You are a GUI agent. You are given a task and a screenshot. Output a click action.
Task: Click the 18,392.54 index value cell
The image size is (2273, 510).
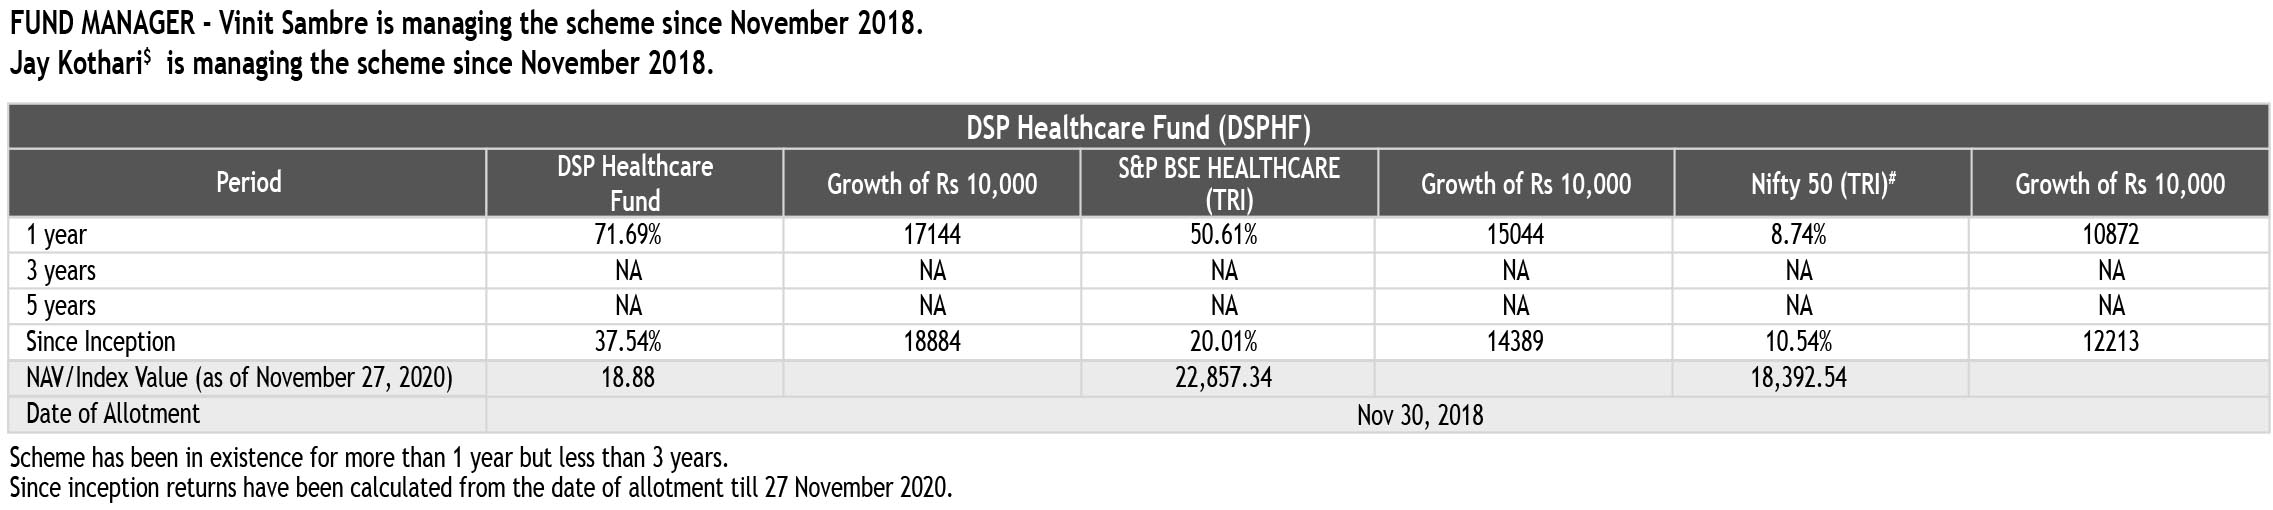(1798, 378)
